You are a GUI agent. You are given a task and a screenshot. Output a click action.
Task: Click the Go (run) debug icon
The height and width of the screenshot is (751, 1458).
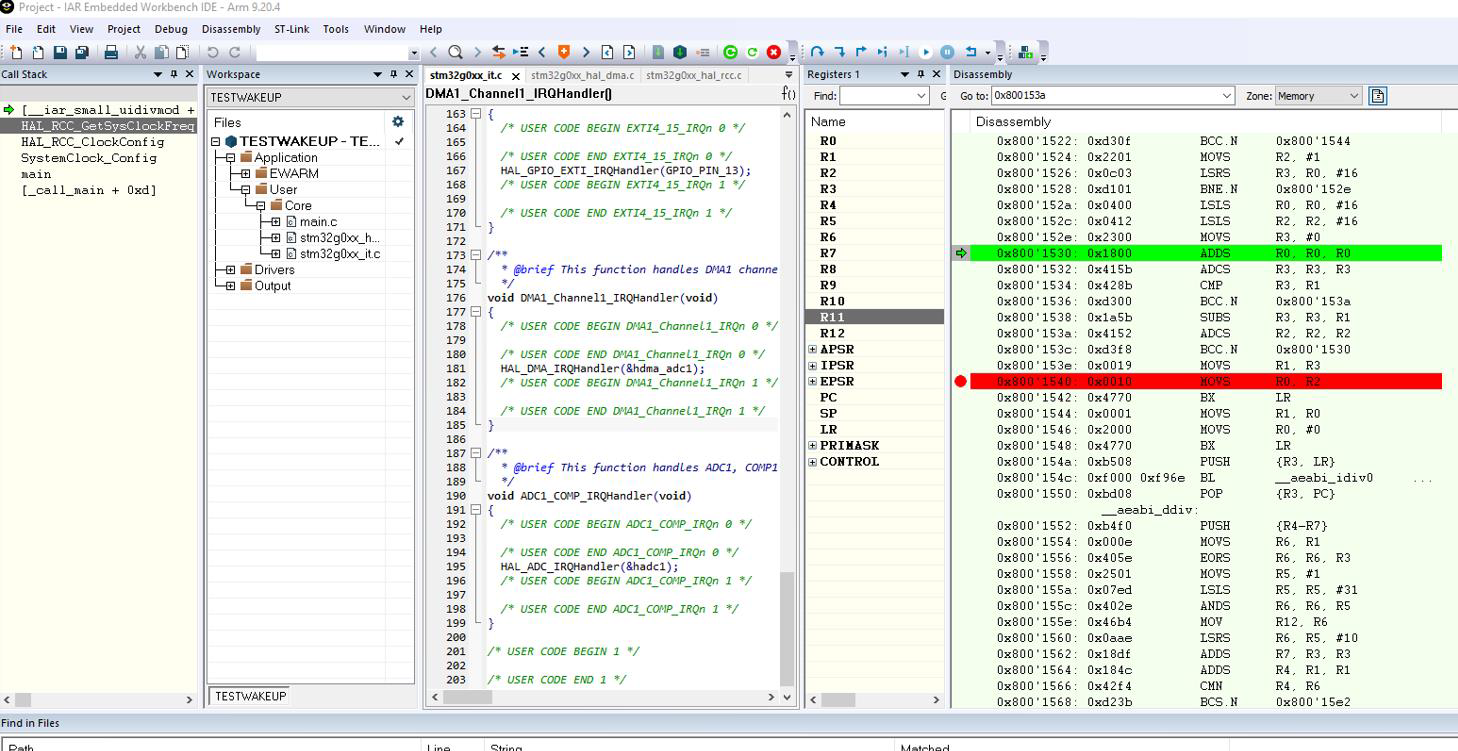[x=925, y=52]
